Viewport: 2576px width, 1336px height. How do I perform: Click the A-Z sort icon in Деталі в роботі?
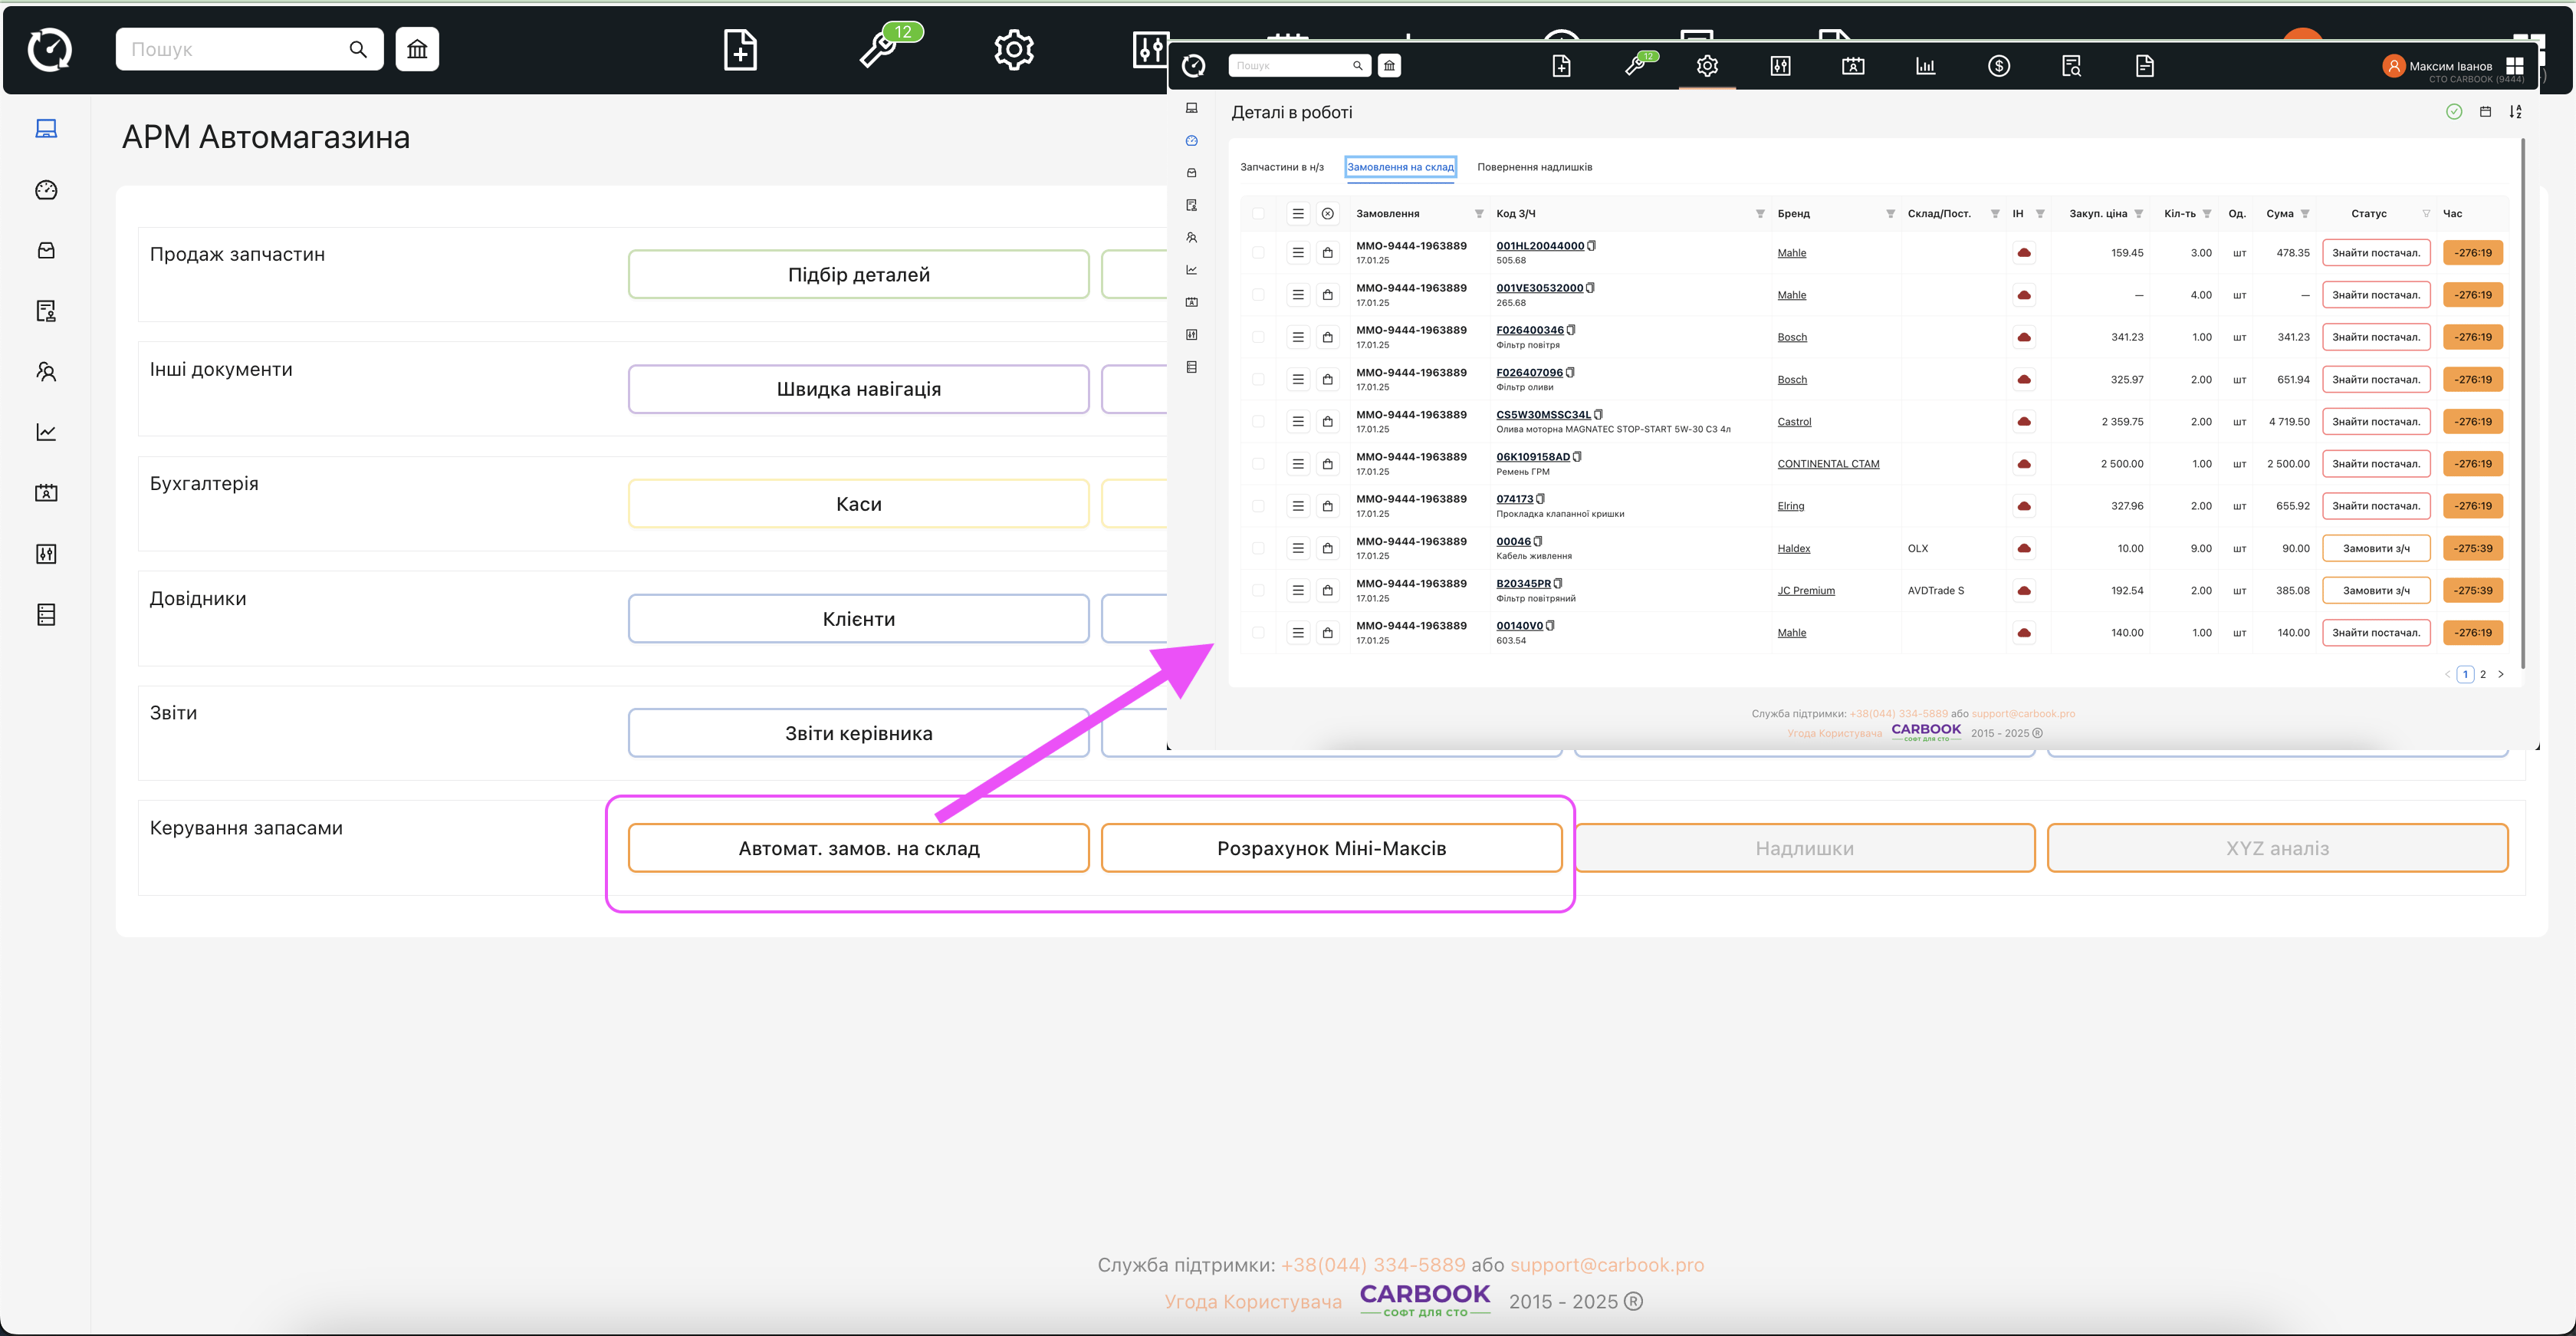coord(2516,112)
